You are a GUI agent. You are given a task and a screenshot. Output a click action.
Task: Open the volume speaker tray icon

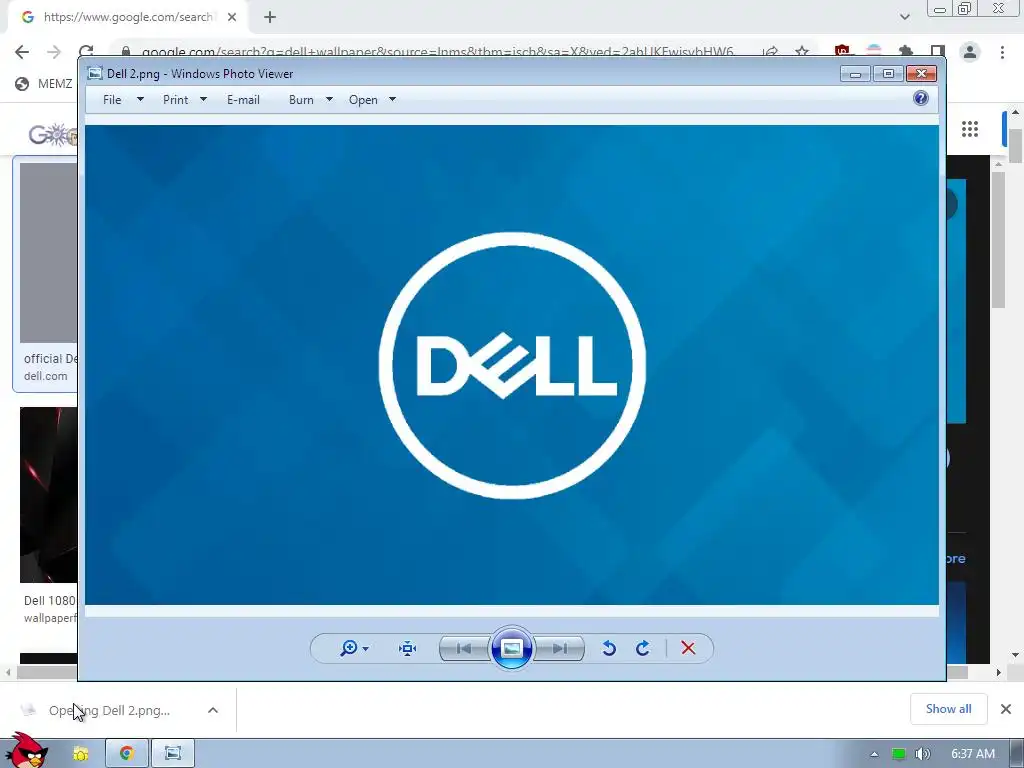click(x=922, y=754)
